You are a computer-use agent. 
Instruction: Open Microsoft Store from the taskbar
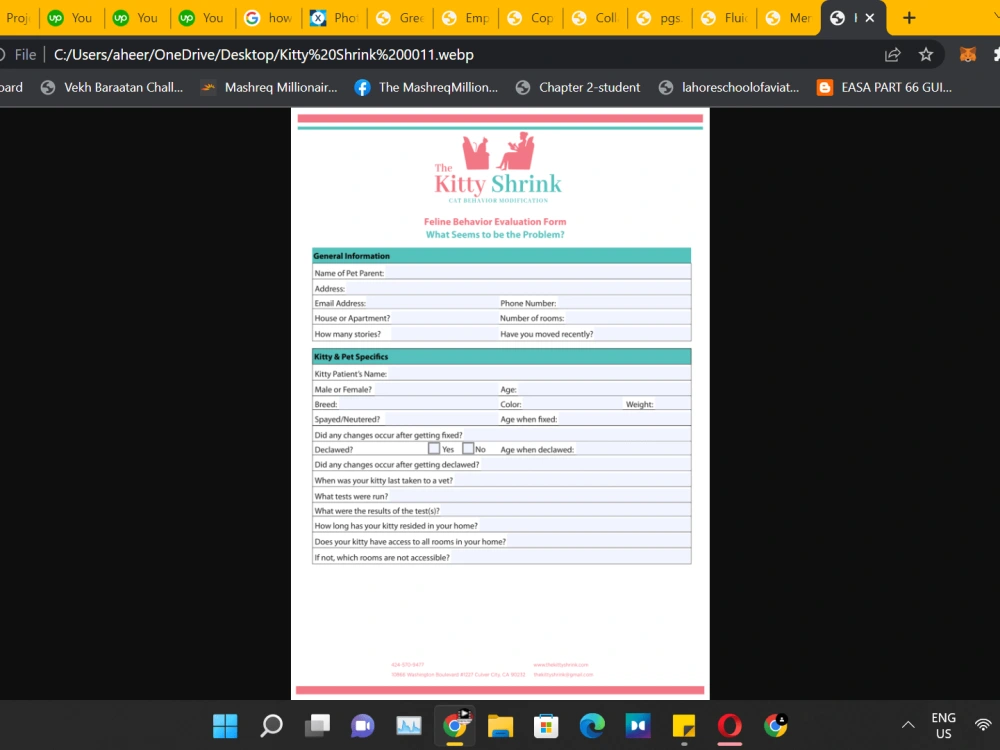click(545, 727)
